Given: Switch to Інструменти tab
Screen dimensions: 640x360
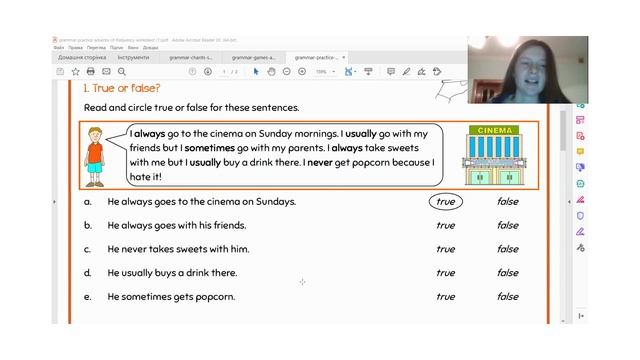Looking at the screenshot, I should tap(133, 58).
